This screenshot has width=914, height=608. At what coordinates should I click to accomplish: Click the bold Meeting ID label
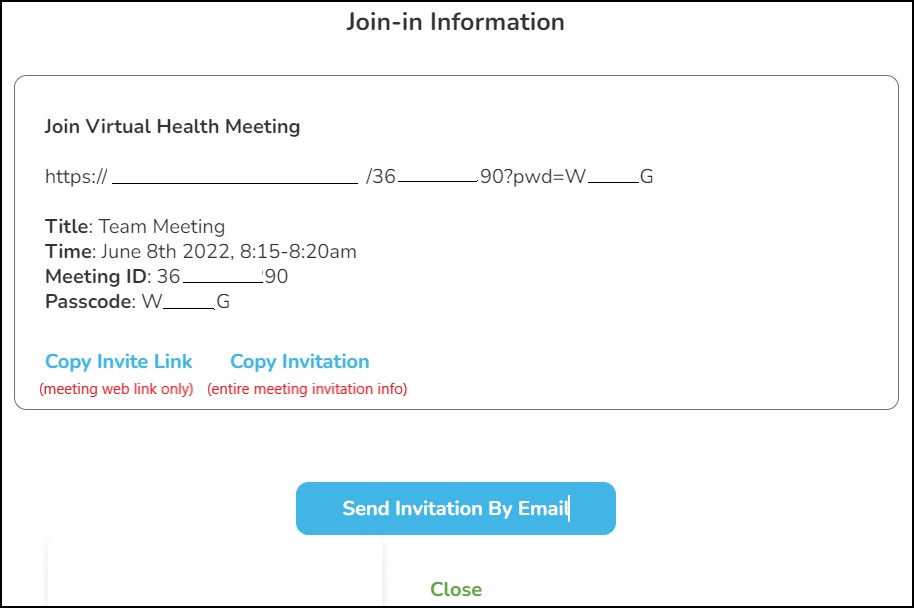pos(96,276)
